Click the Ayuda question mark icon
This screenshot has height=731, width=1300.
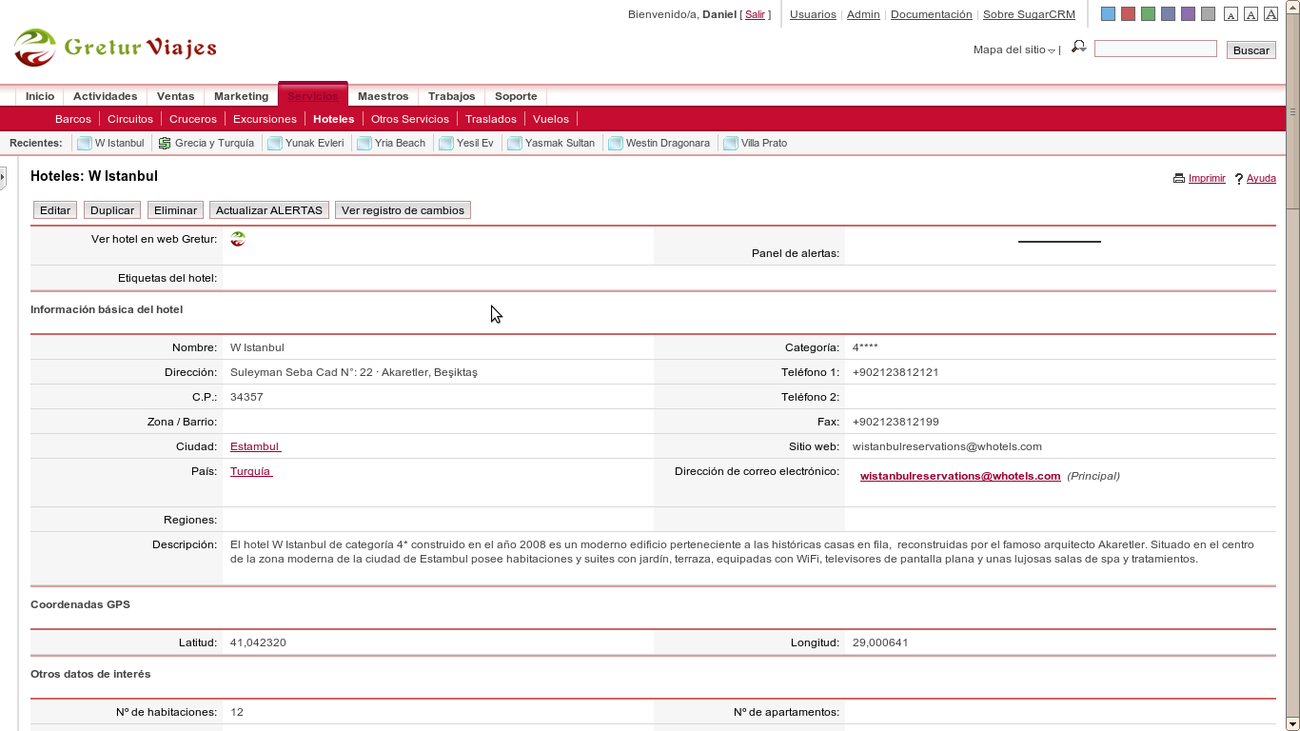click(x=1240, y=178)
